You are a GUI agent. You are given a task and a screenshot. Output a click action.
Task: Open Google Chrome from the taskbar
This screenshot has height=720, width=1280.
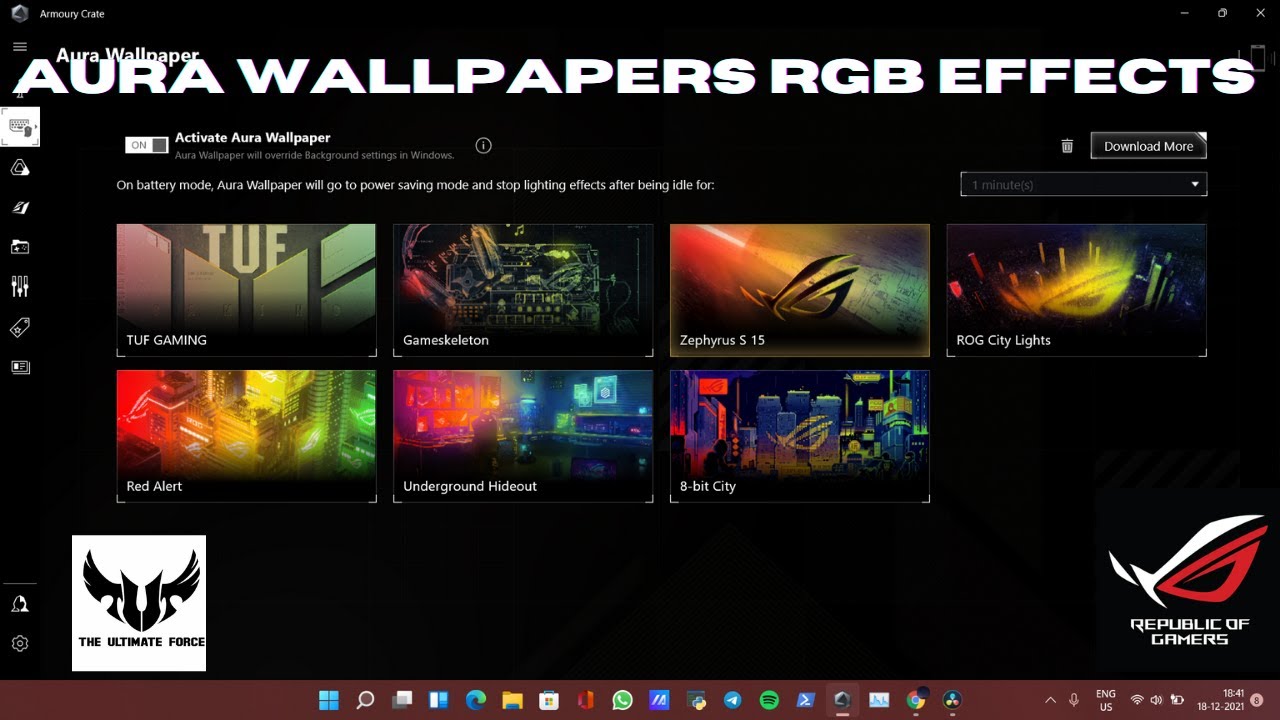tap(916, 700)
